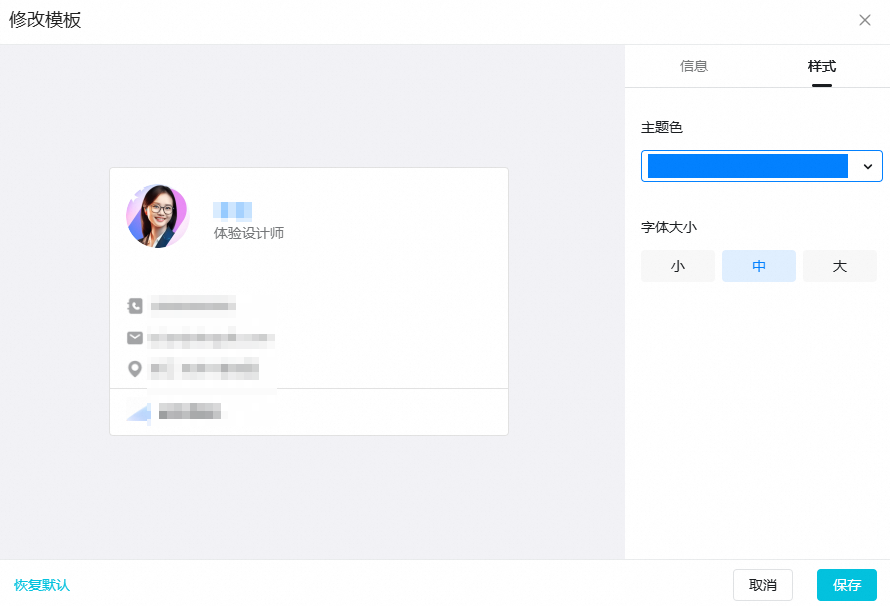Switch to the 样式 tab
890x606 pixels.
pyautogui.click(x=822, y=66)
